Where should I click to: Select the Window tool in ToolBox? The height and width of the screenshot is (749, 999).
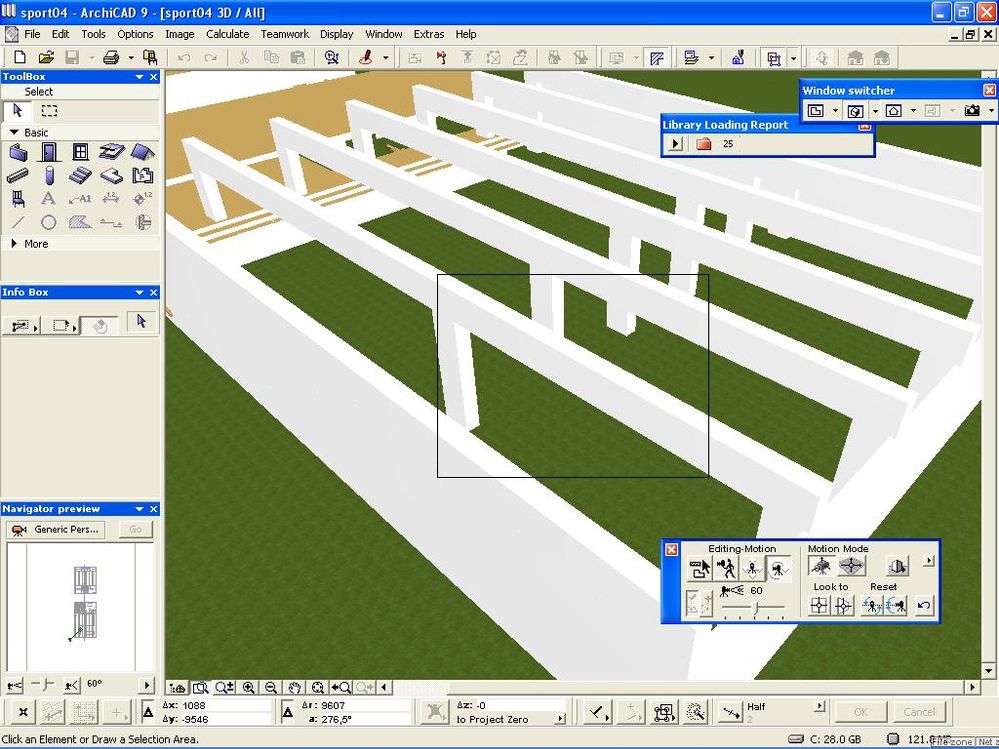[x=80, y=152]
